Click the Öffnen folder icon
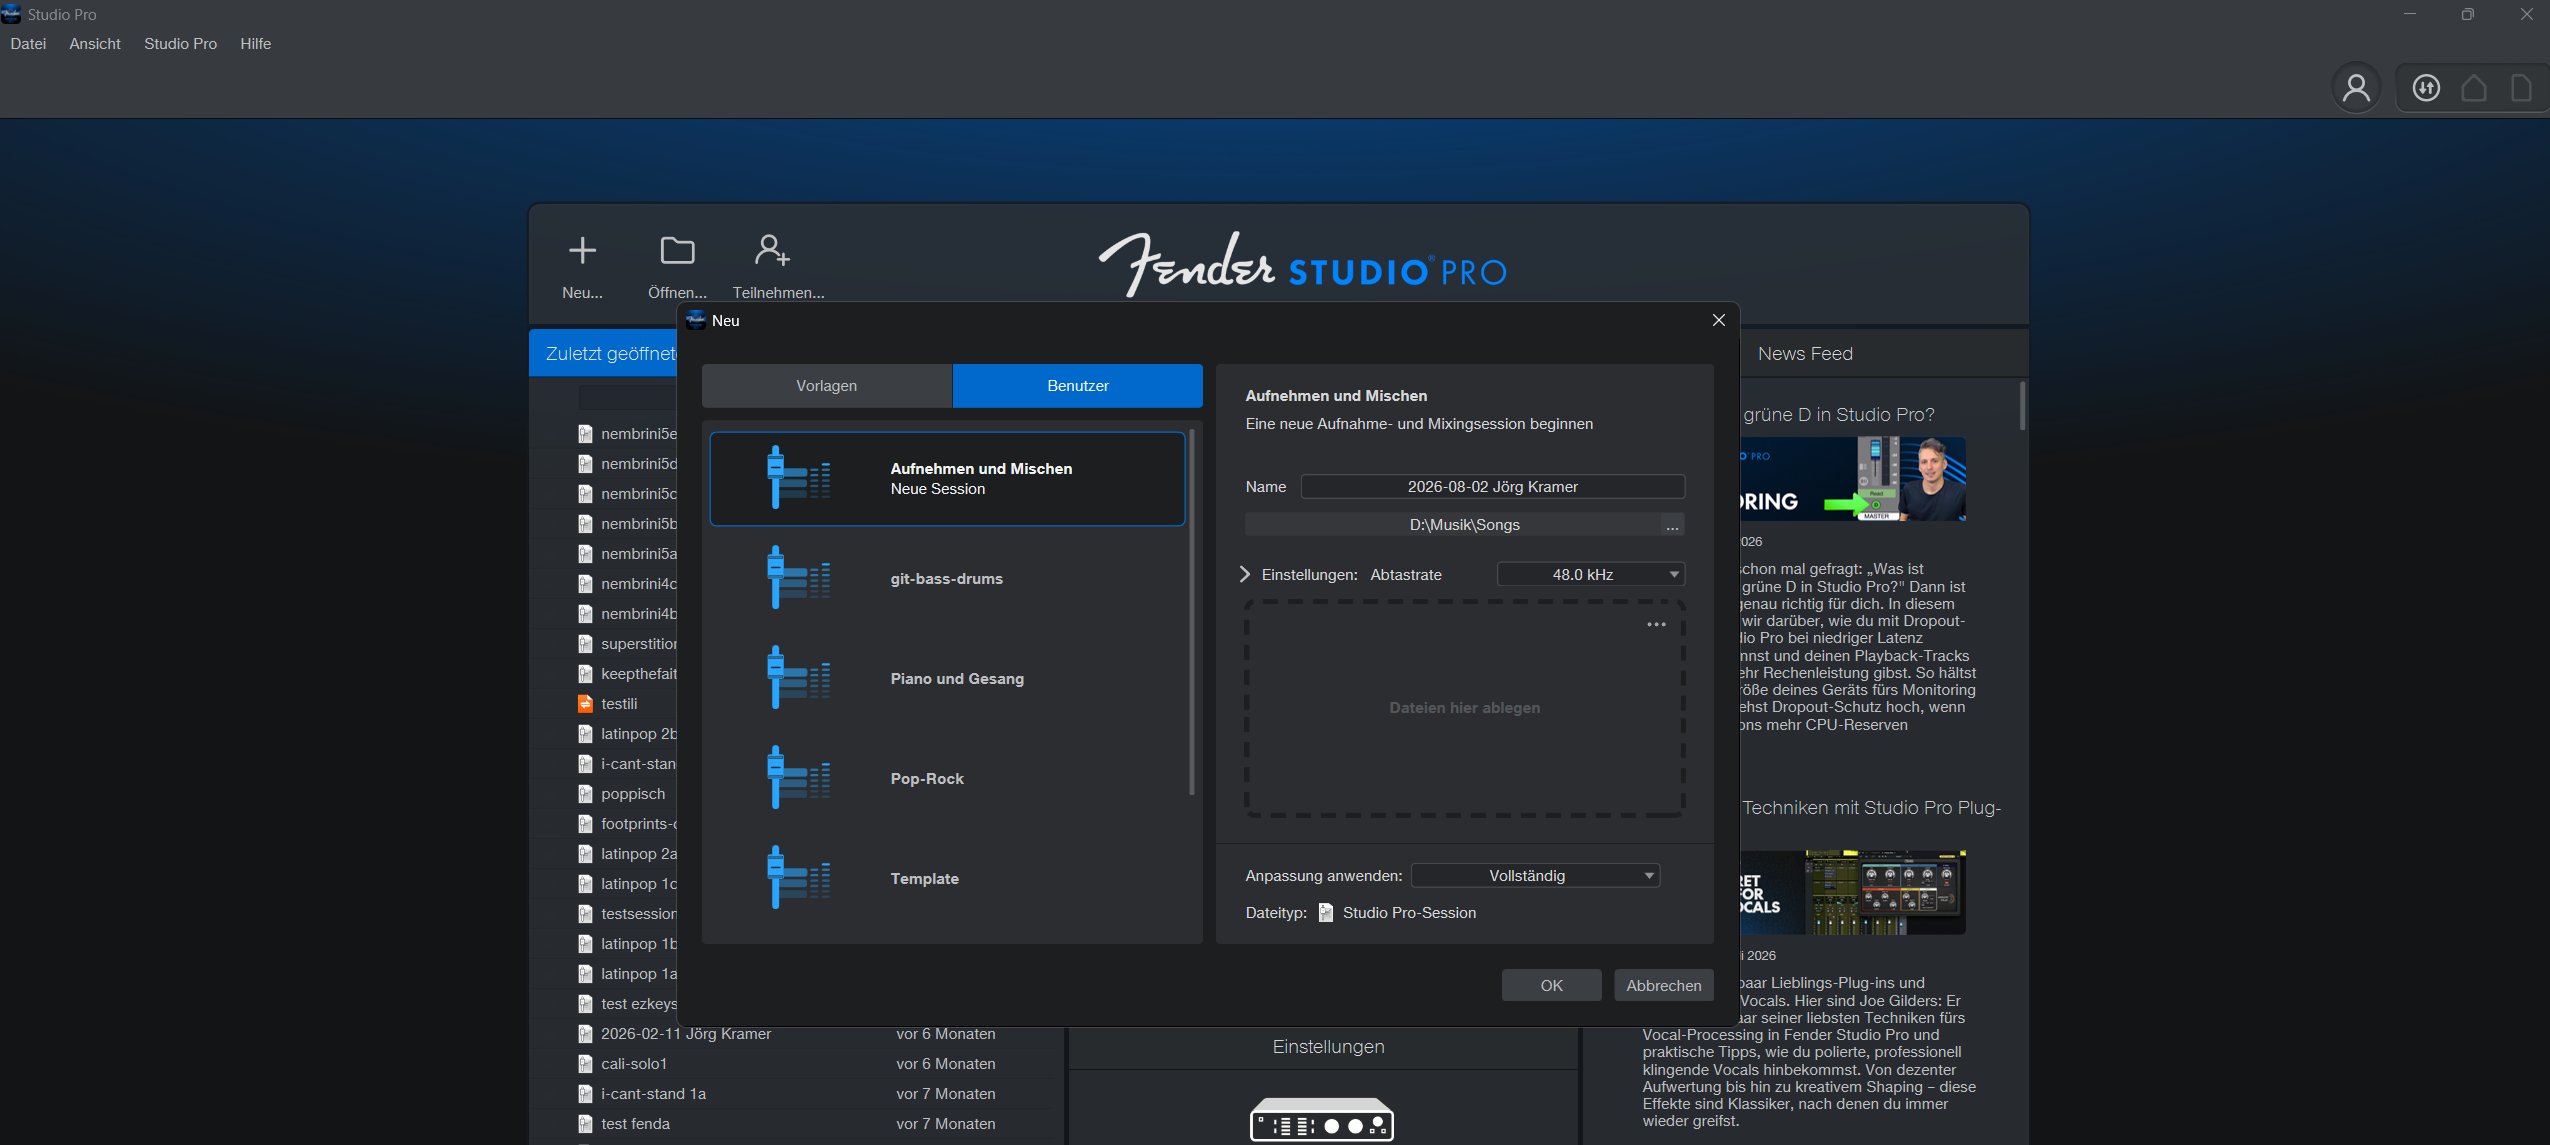Image resolution: width=2550 pixels, height=1145 pixels. tap(677, 250)
